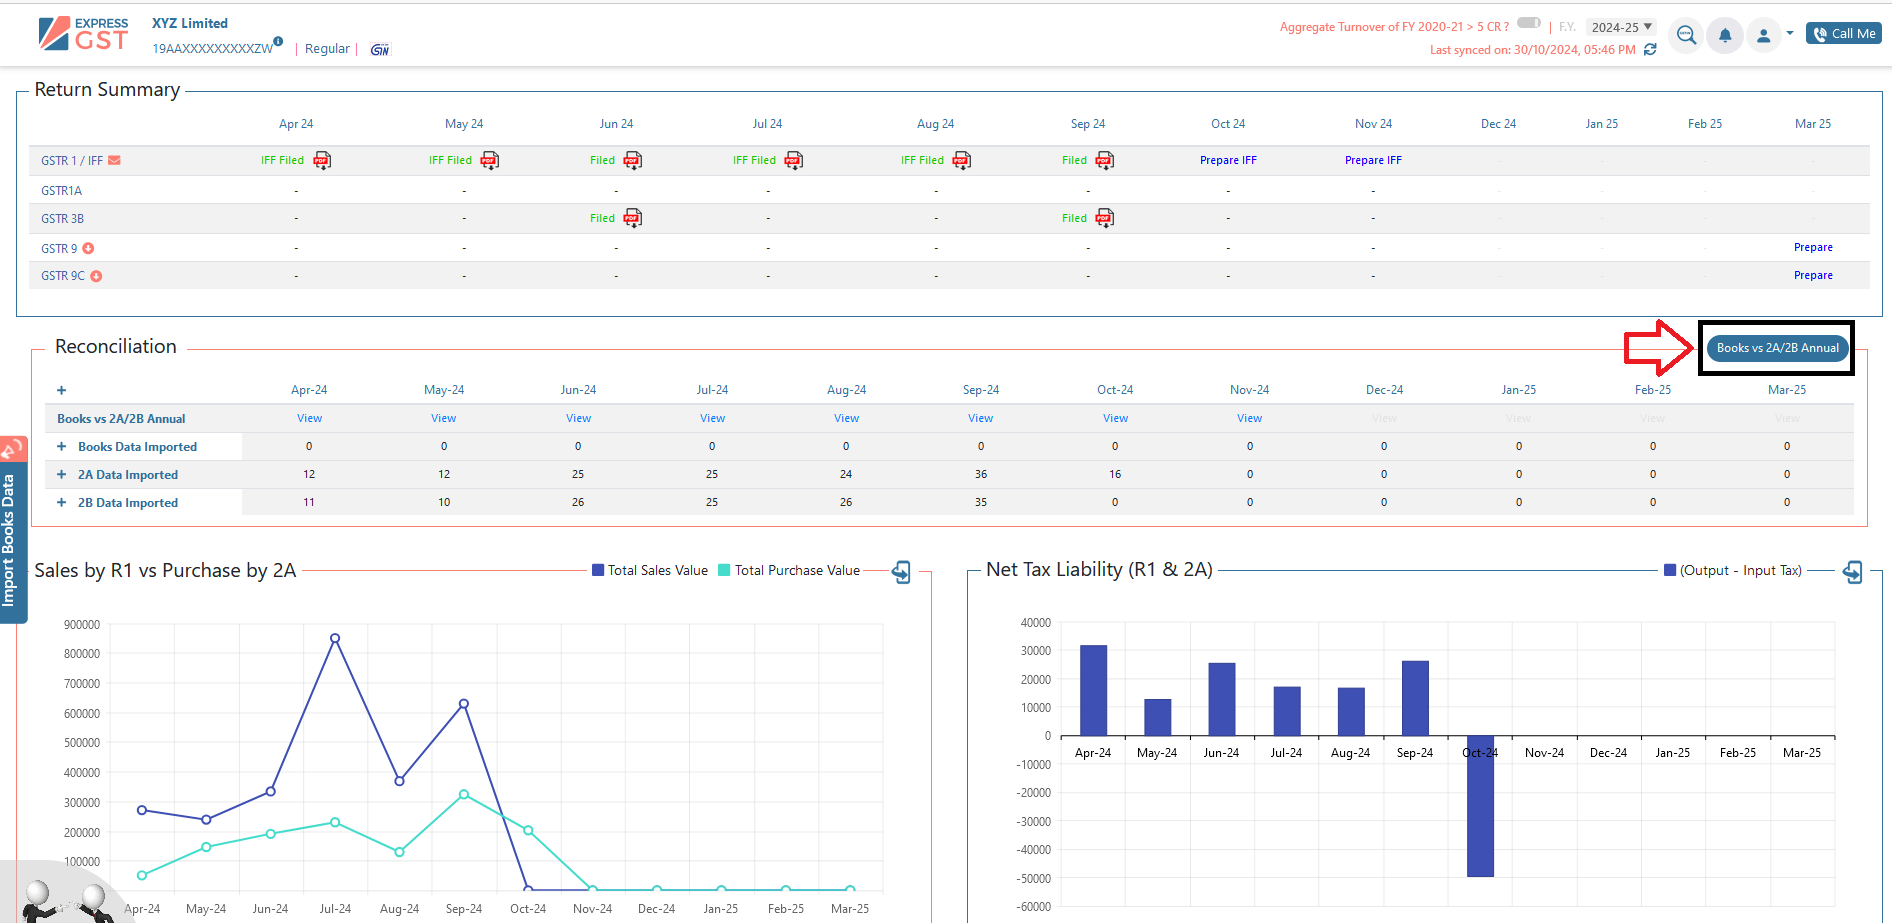1892x923 pixels.
Task: Download Aug 24 GSTR 1 IFF Filed PDF
Action: [962, 160]
